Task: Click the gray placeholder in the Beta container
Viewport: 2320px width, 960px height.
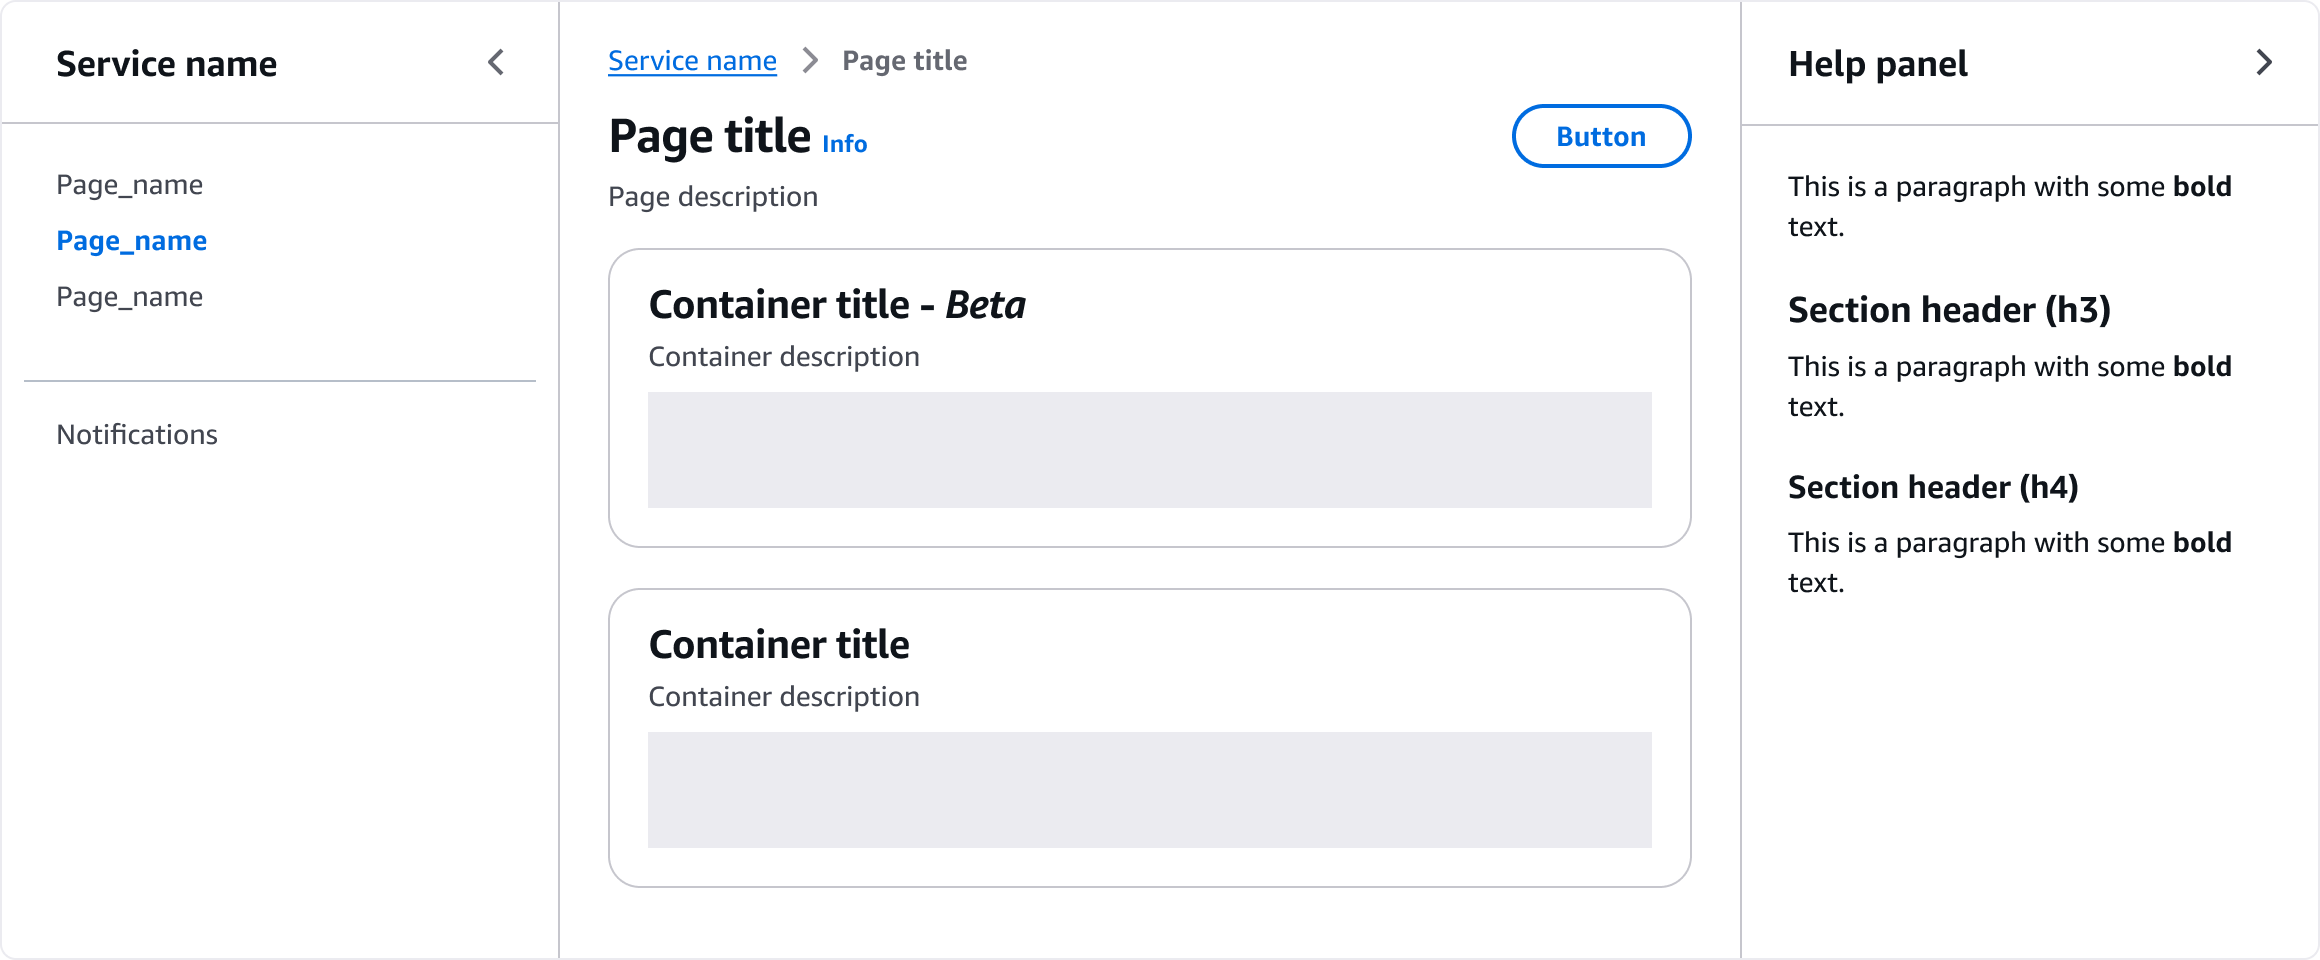Action: [1149, 450]
